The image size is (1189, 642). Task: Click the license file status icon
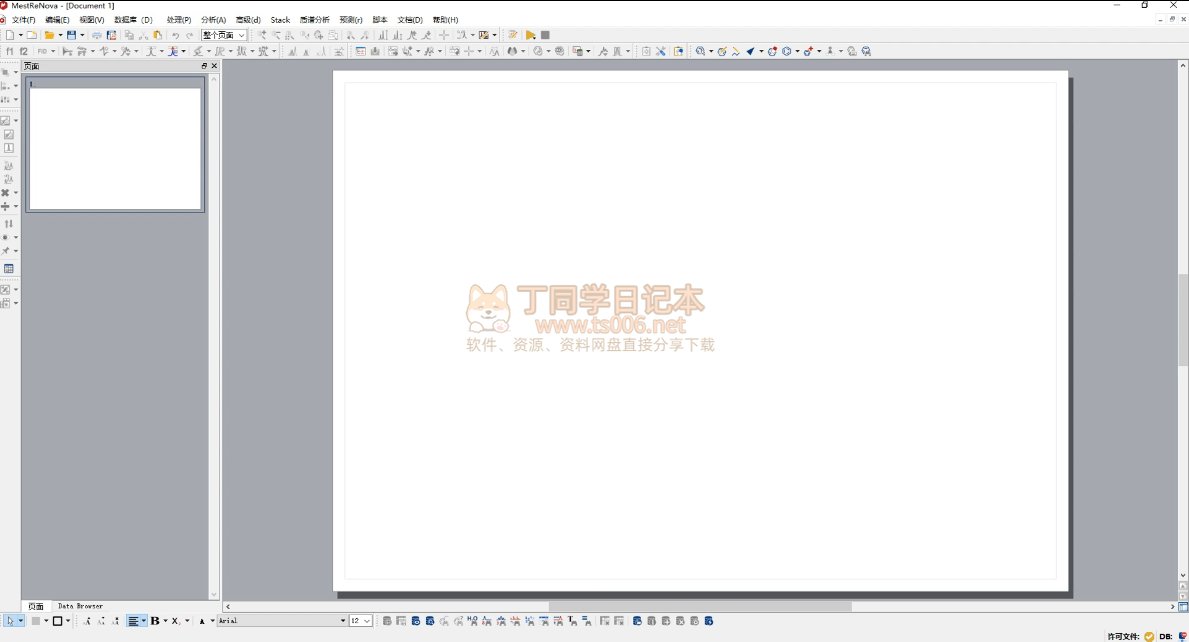1149,636
